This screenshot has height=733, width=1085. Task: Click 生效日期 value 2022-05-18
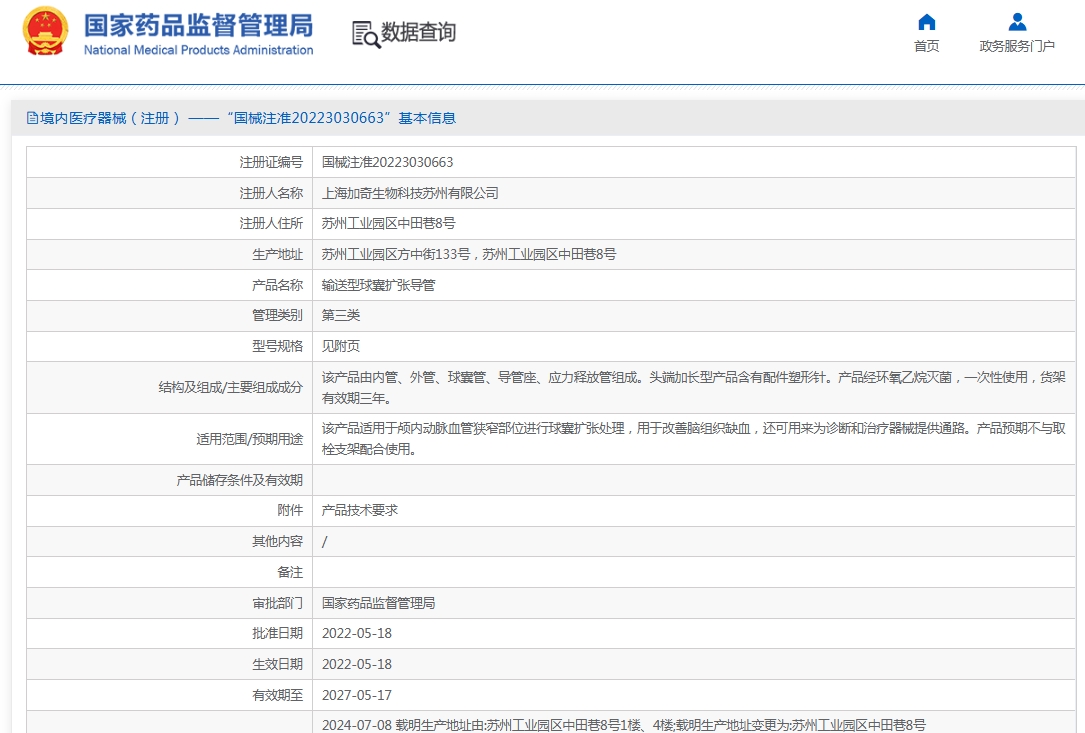point(357,664)
